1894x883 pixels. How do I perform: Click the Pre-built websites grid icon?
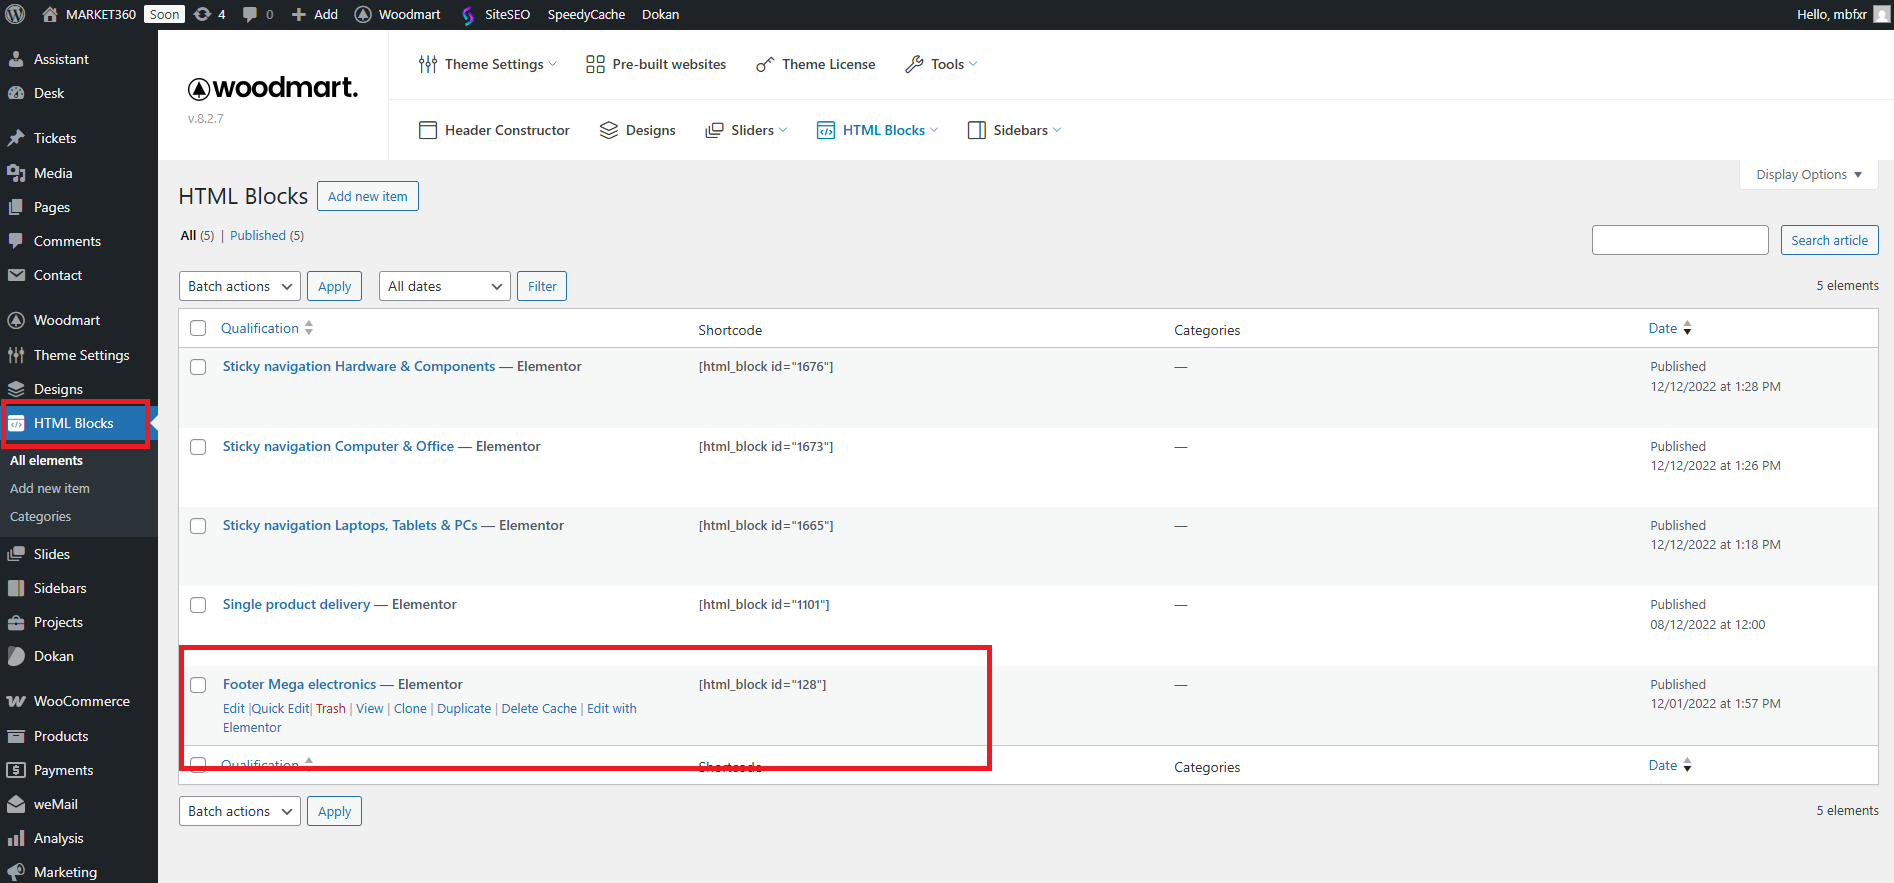[x=595, y=64]
